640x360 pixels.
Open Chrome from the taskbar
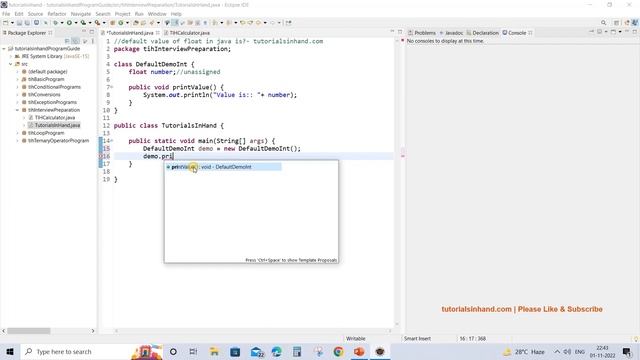(338, 351)
